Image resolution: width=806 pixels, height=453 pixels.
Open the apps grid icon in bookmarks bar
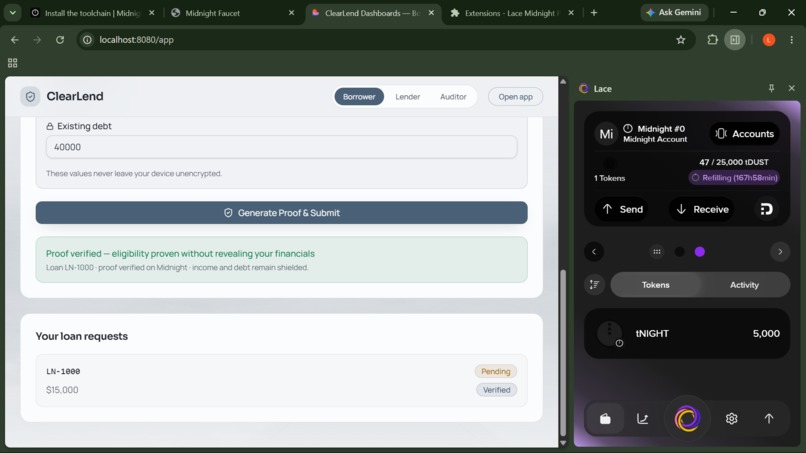[x=12, y=63]
